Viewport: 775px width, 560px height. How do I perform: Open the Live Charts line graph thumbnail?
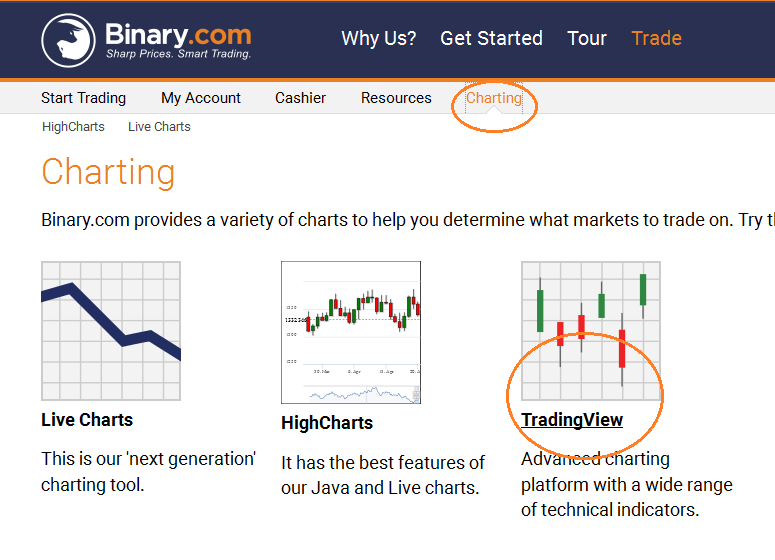[111, 331]
